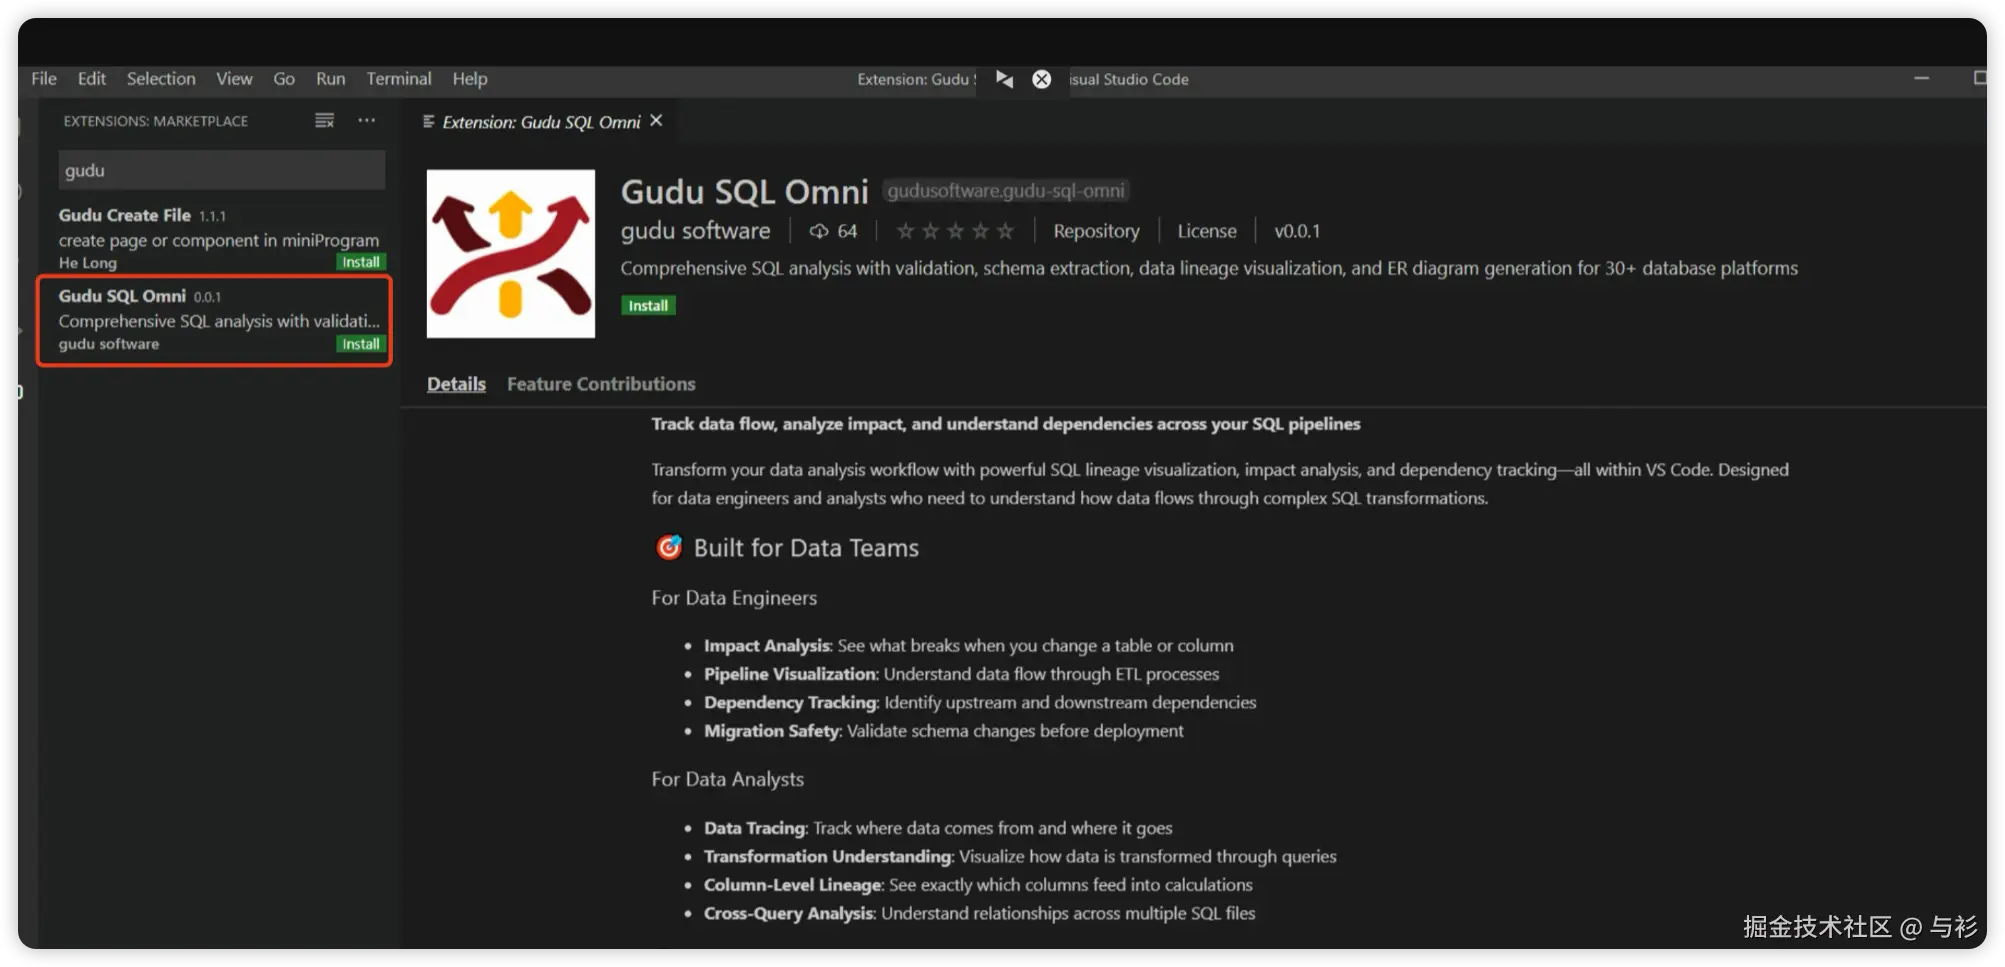Viewport: 2005px width, 967px height.
Task: Click the circled X icon in title bar
Action: point(1041,79)
